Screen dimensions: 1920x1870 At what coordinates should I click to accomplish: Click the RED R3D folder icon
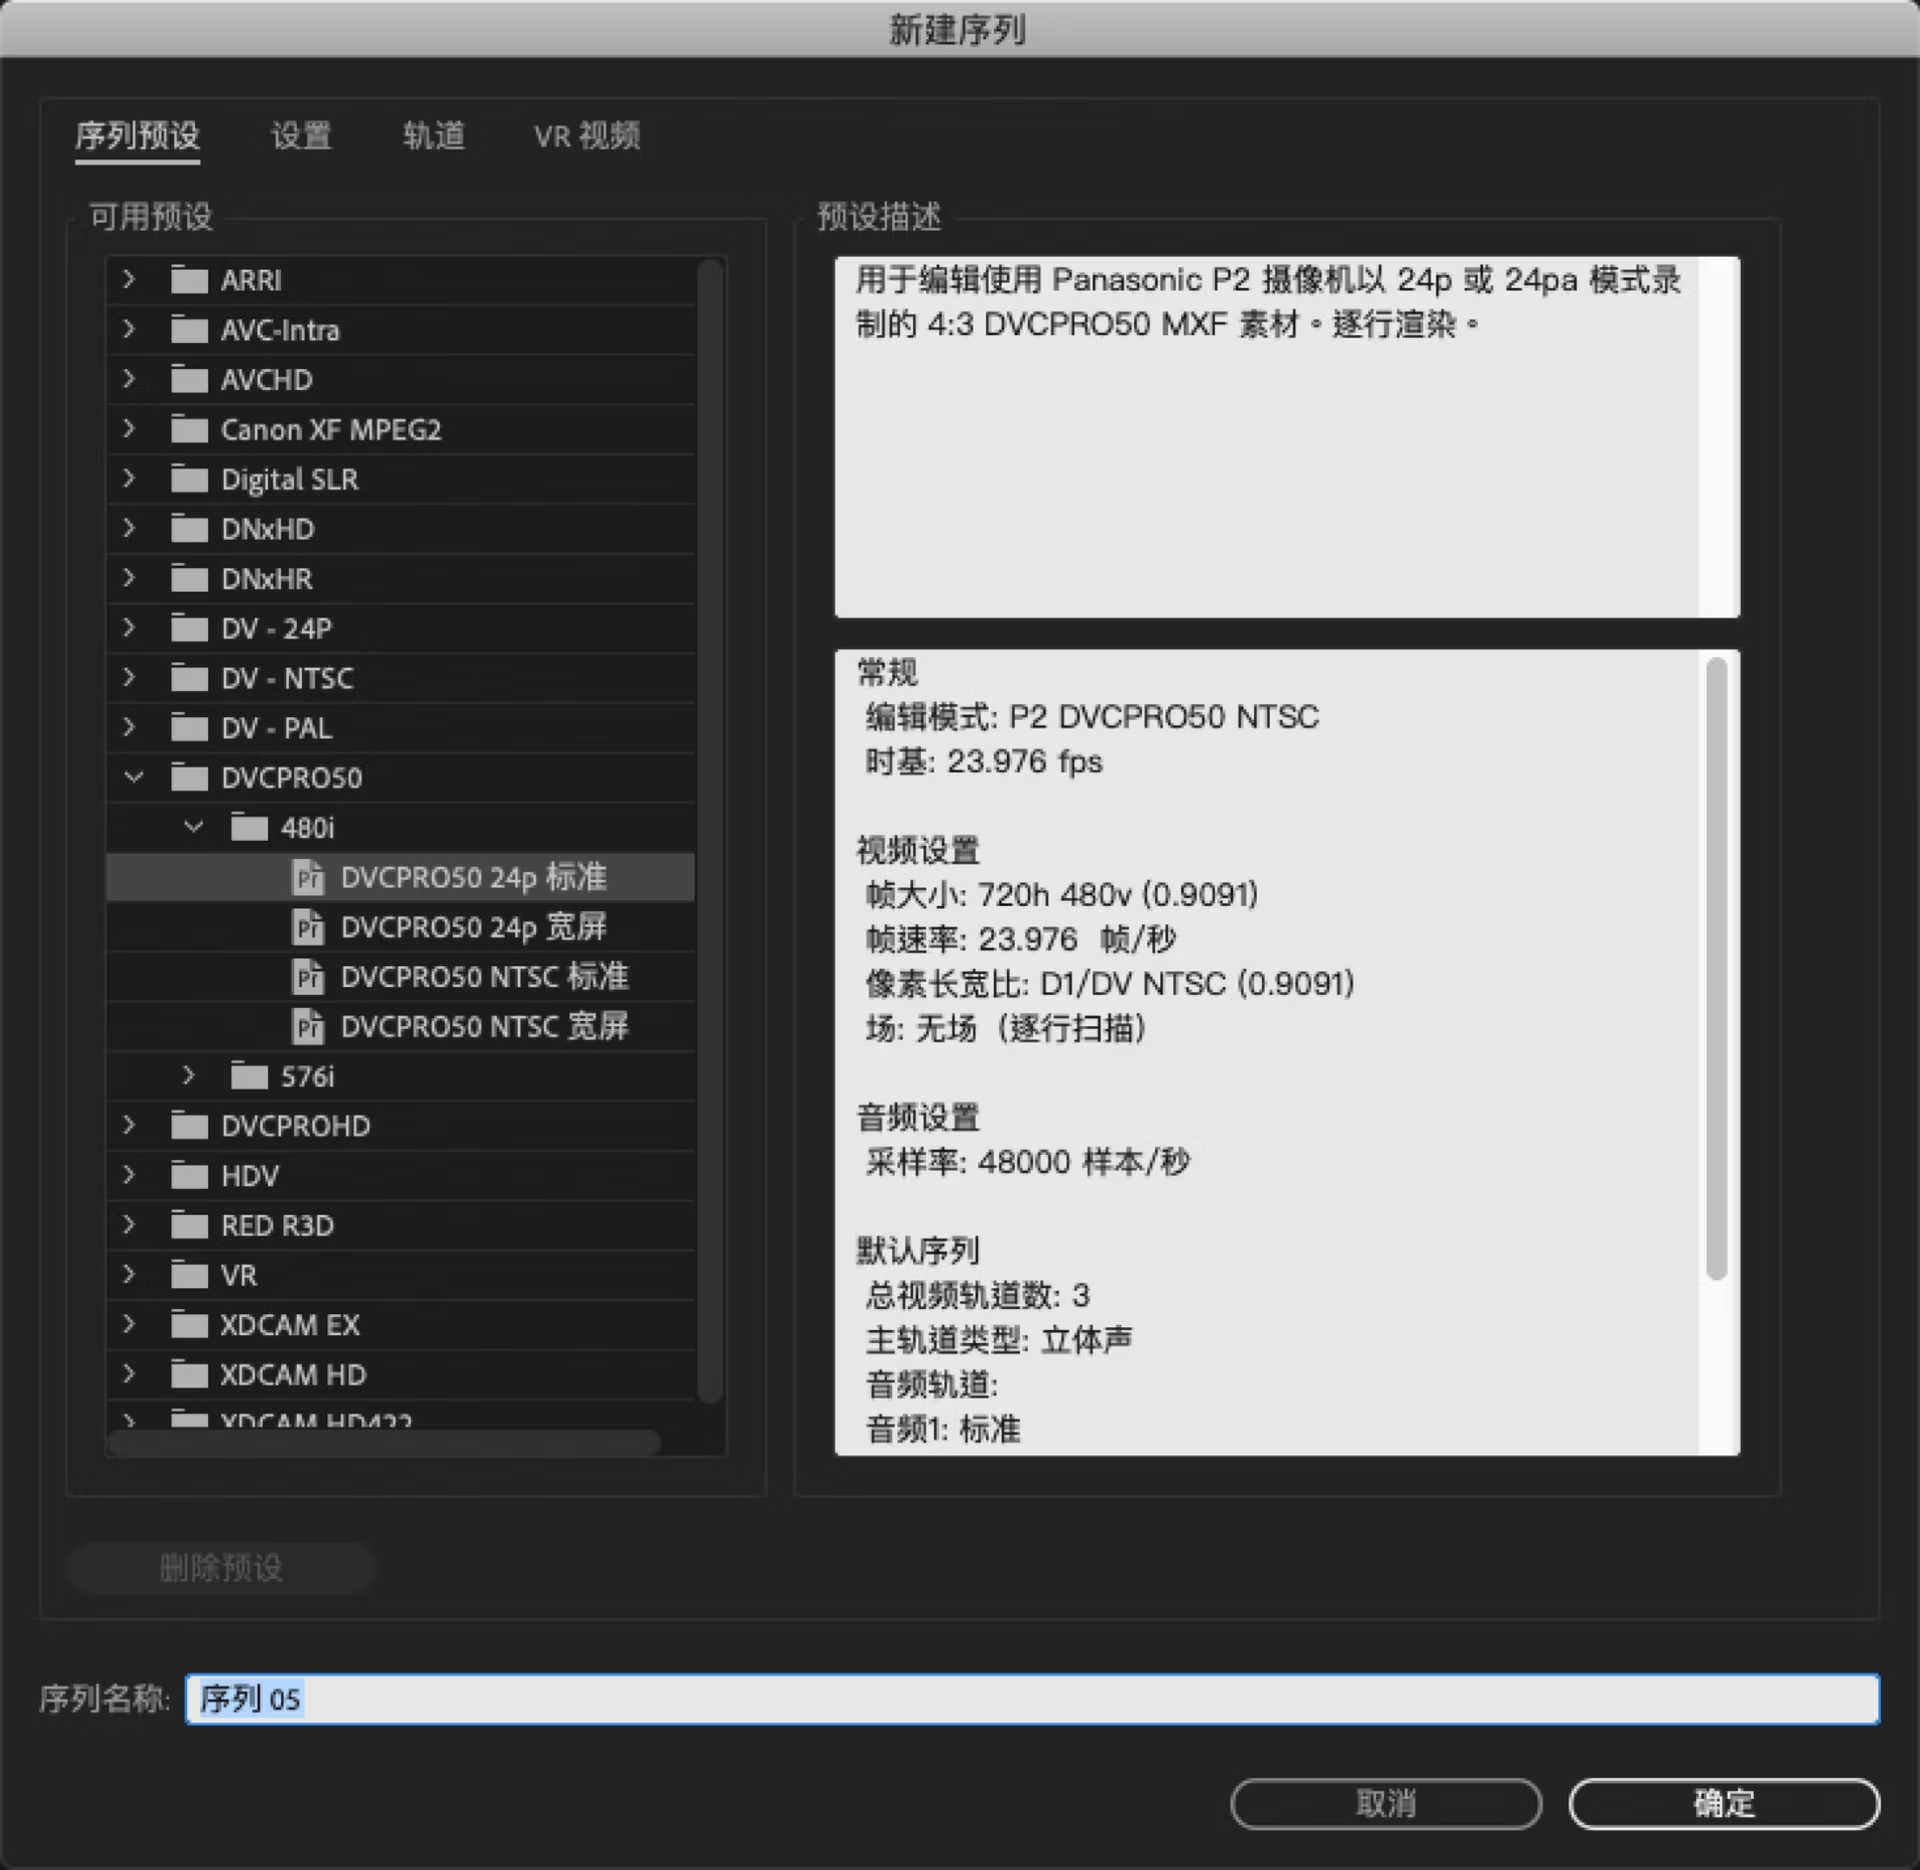coord(190,1225)
